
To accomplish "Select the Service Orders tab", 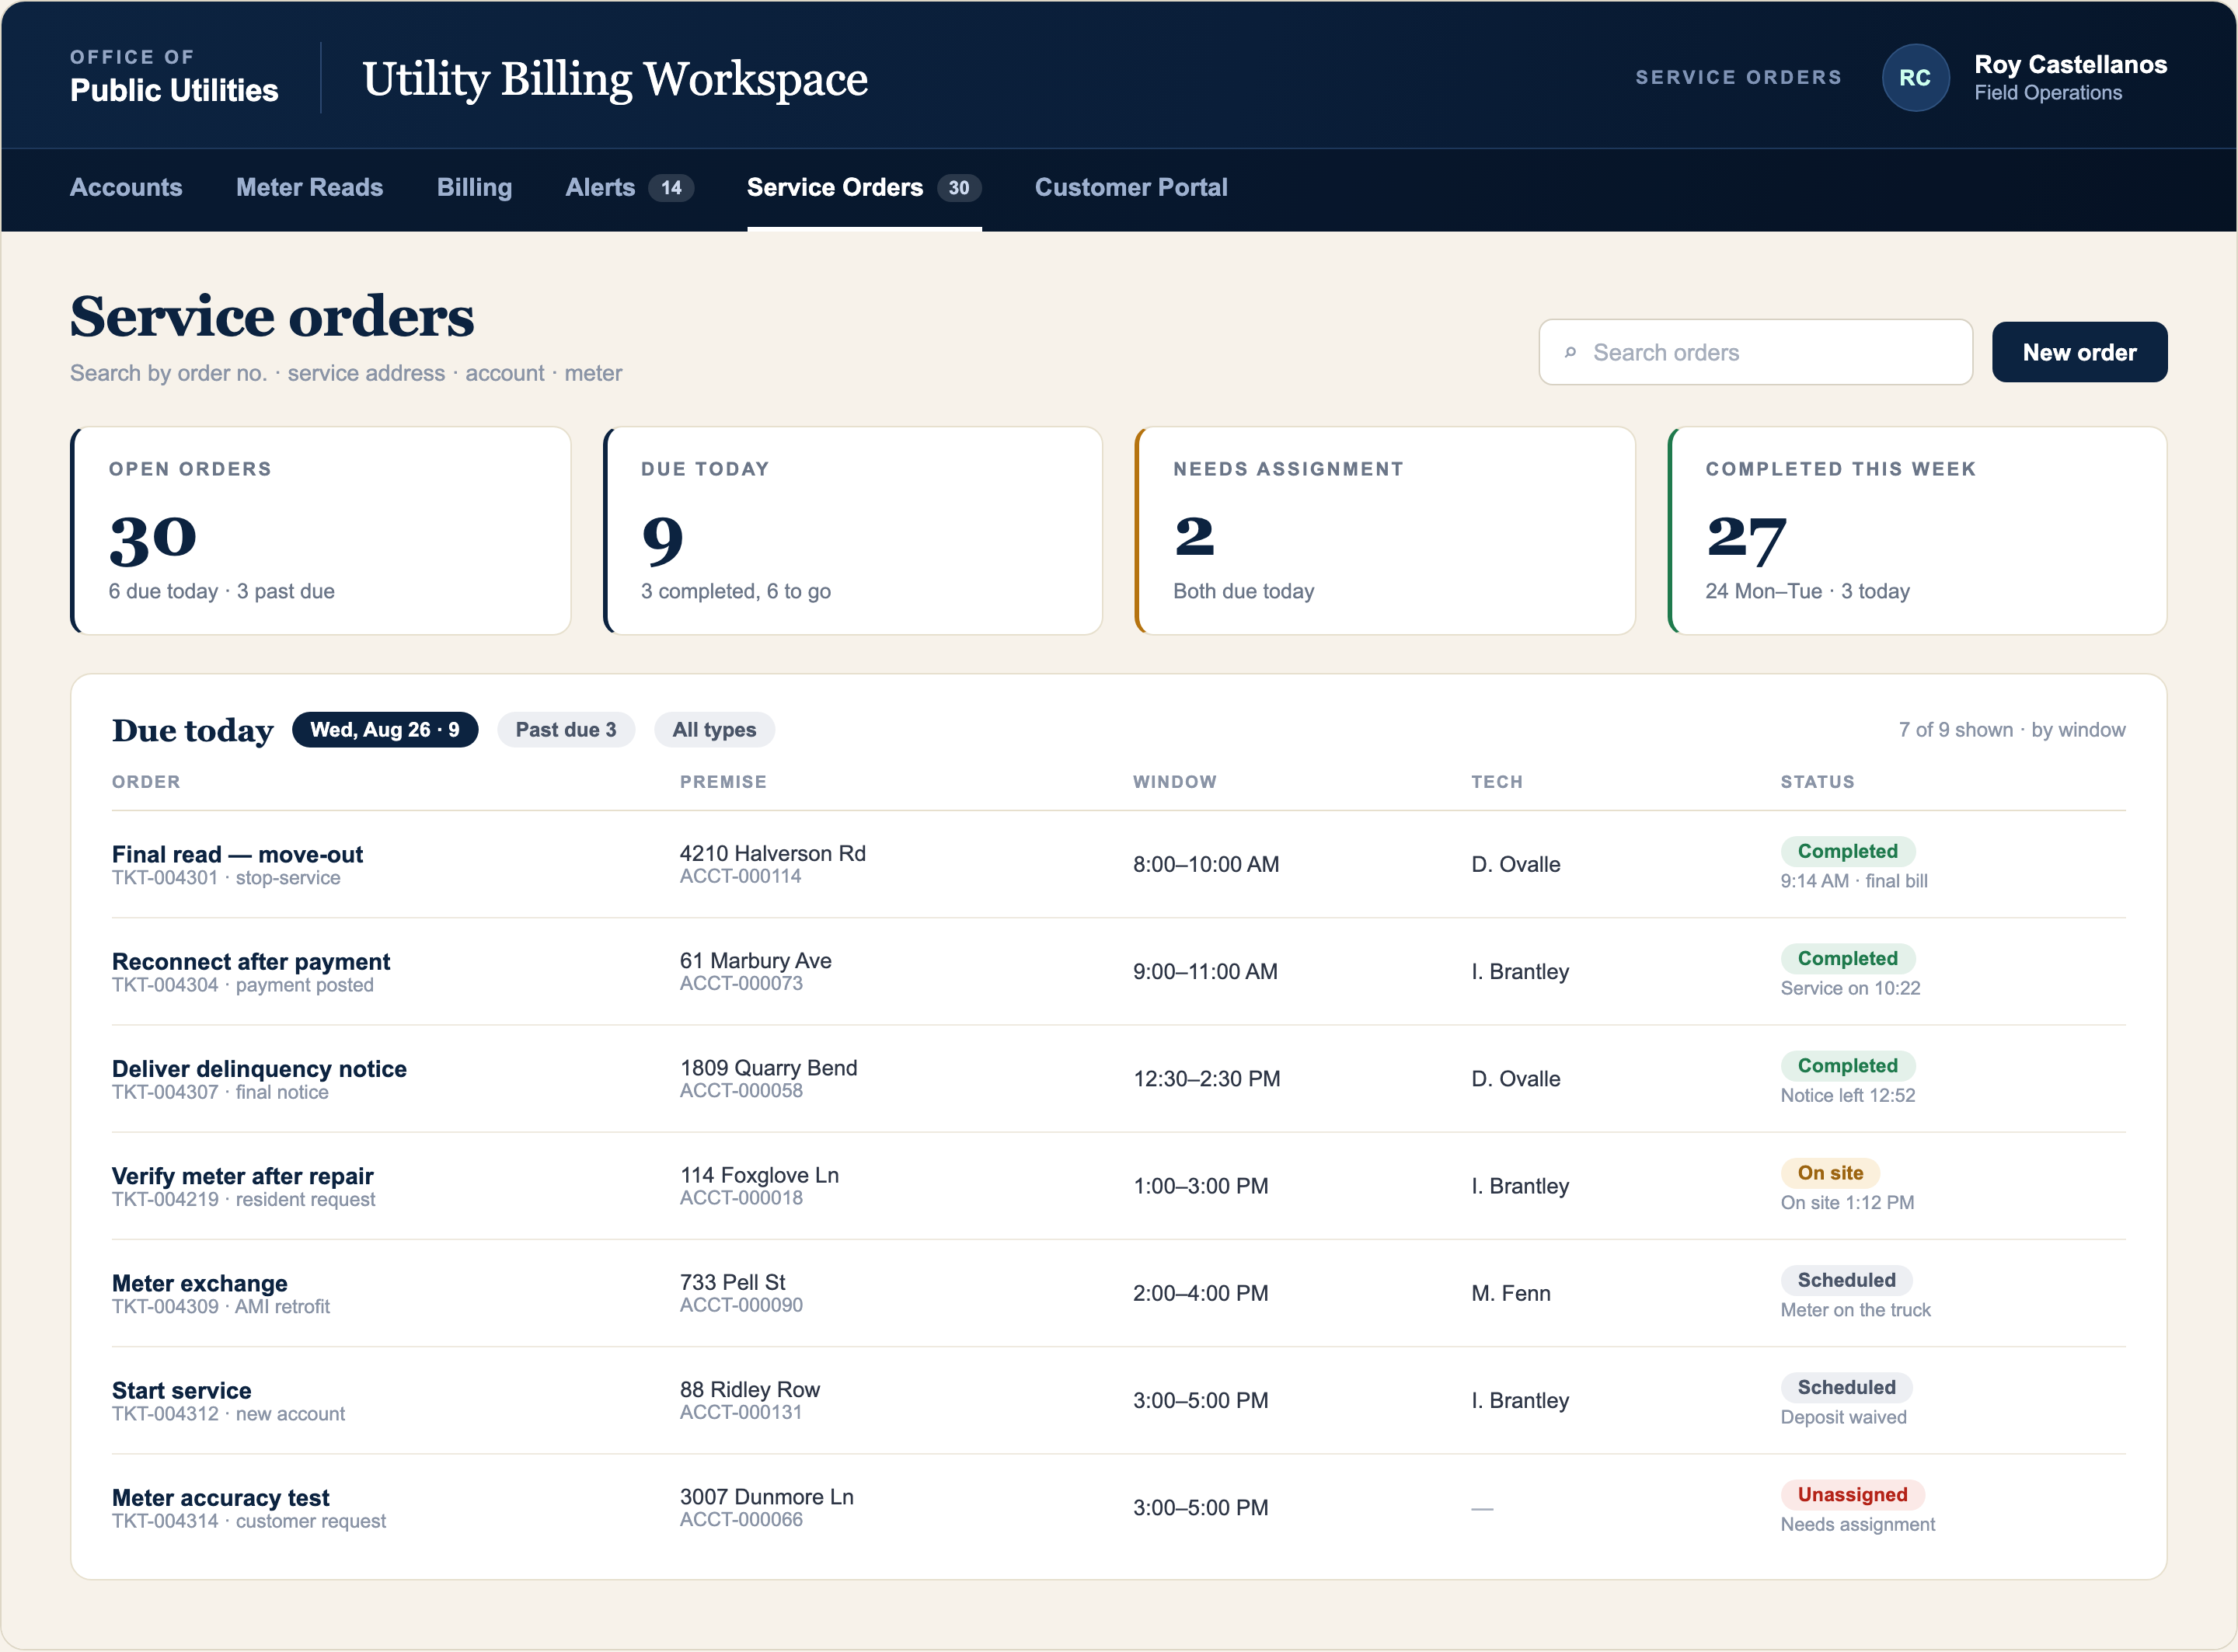I will point(864,187).
